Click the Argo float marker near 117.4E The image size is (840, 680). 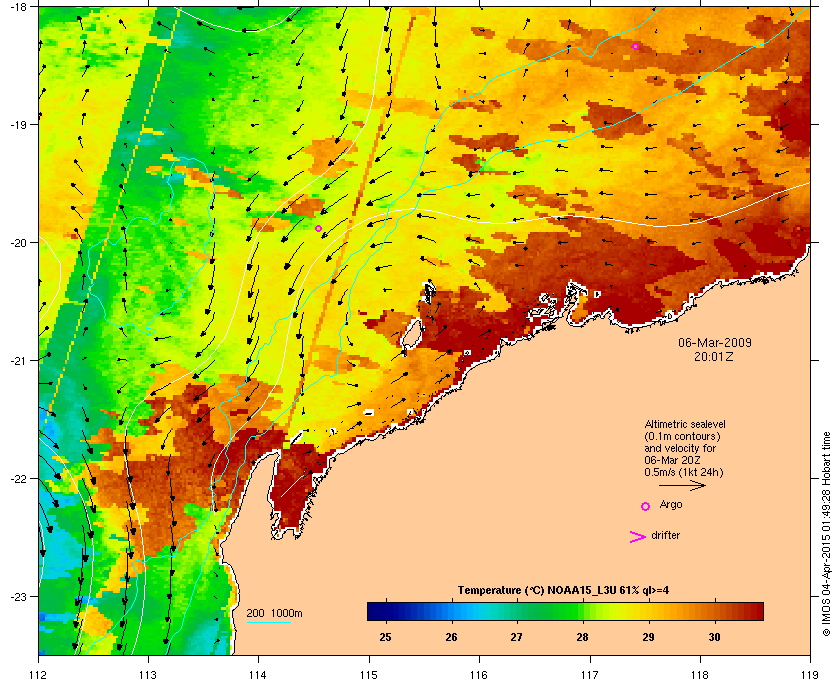[x=635, y=46]
